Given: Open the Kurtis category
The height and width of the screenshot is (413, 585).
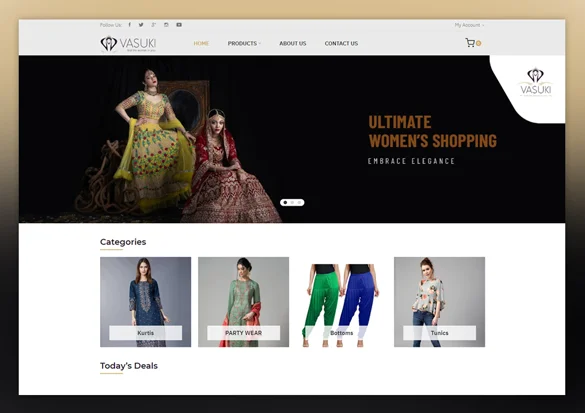Looking at the screenshot, I should [146, 302].
